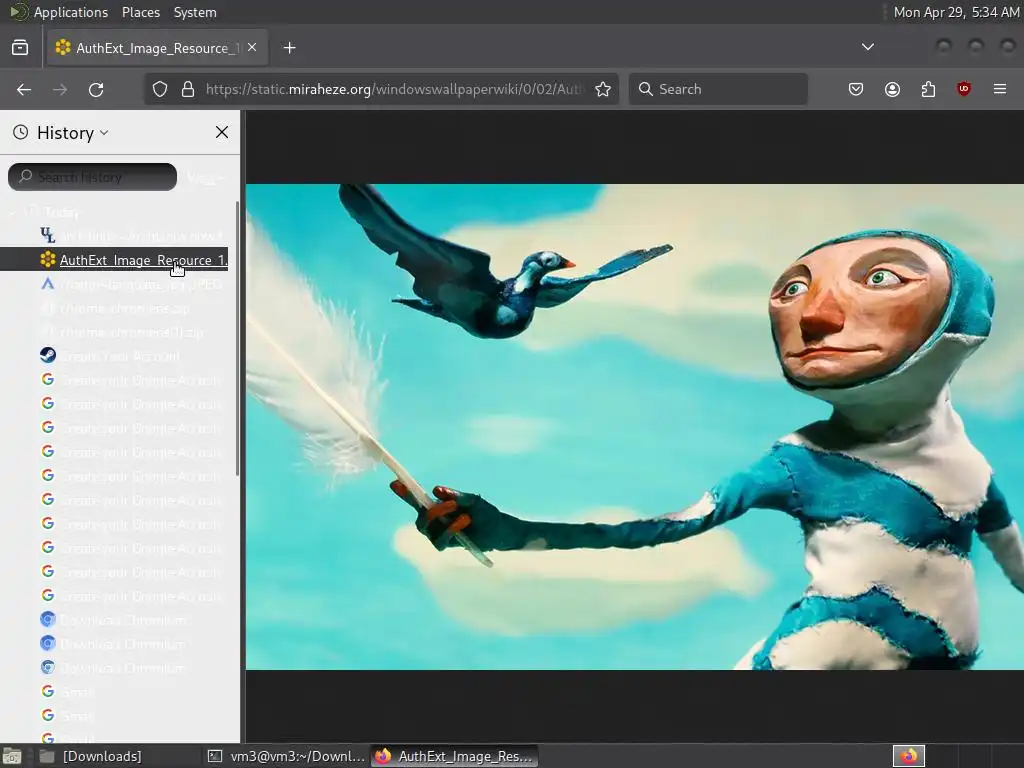Go back one page
1024x768 pixels.
[x=24, y=89]
